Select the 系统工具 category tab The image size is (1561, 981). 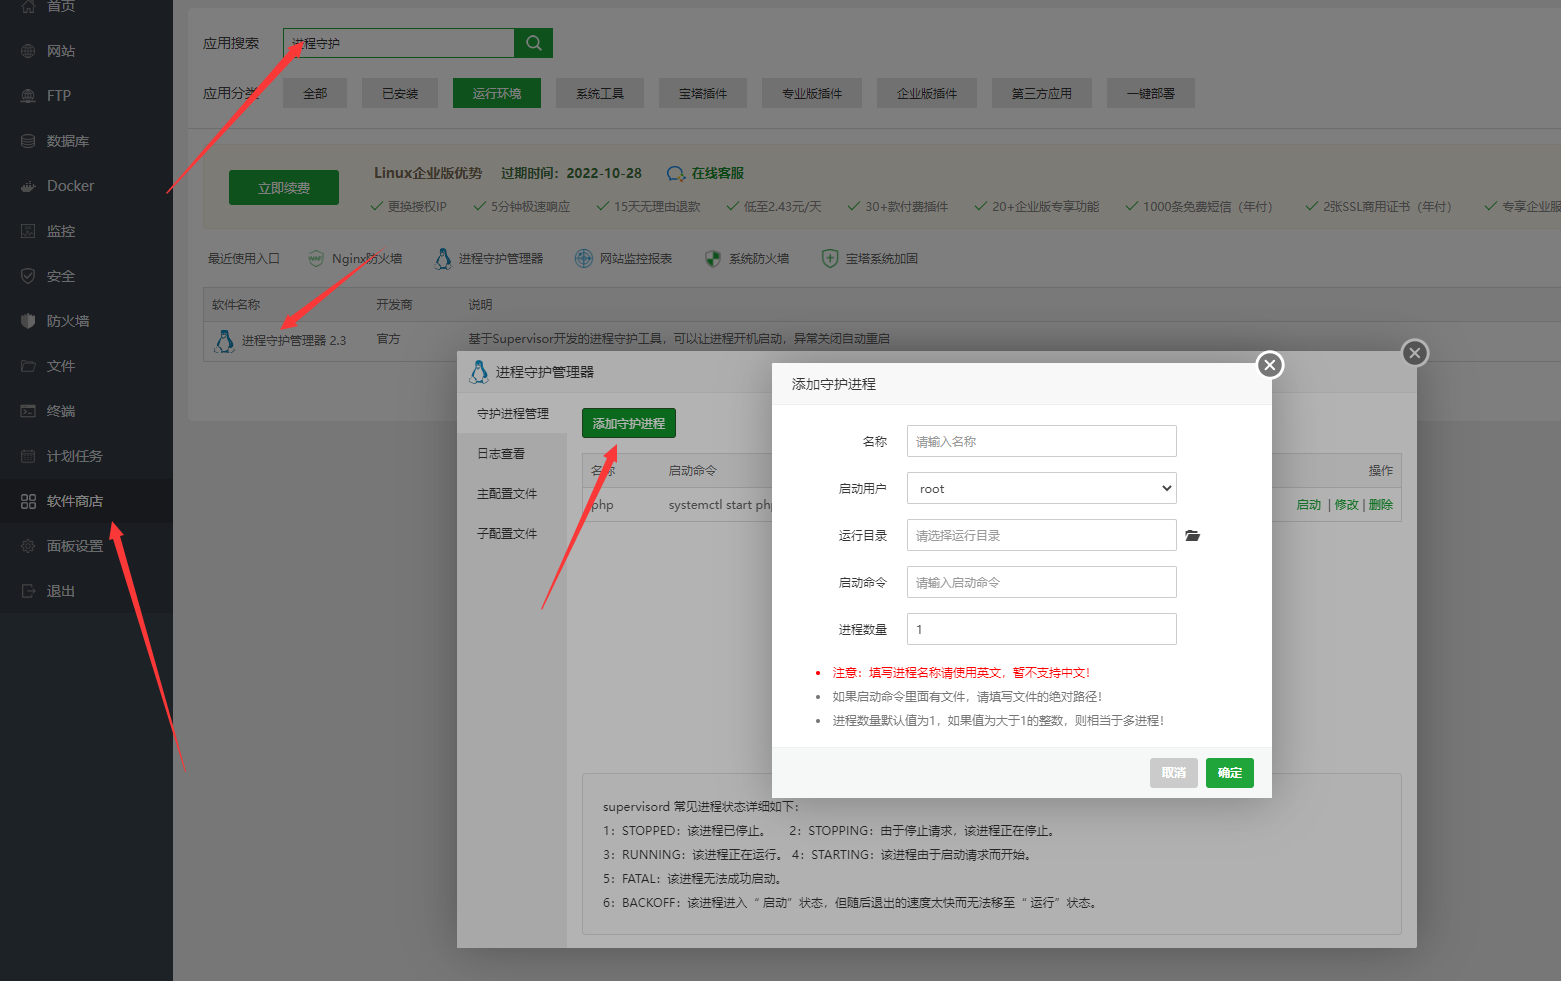[x=600, y=93]
